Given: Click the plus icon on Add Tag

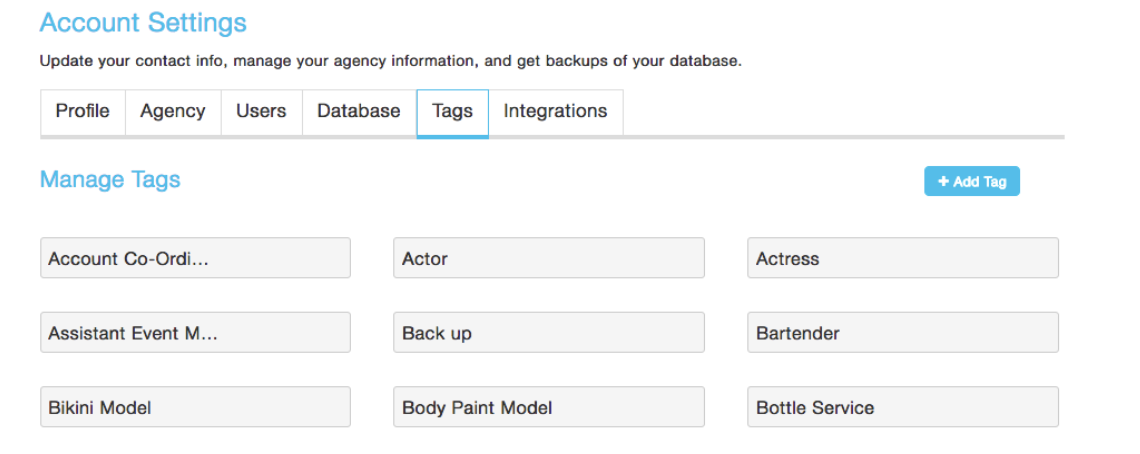Looking at the screenshot, I should 943,181.
